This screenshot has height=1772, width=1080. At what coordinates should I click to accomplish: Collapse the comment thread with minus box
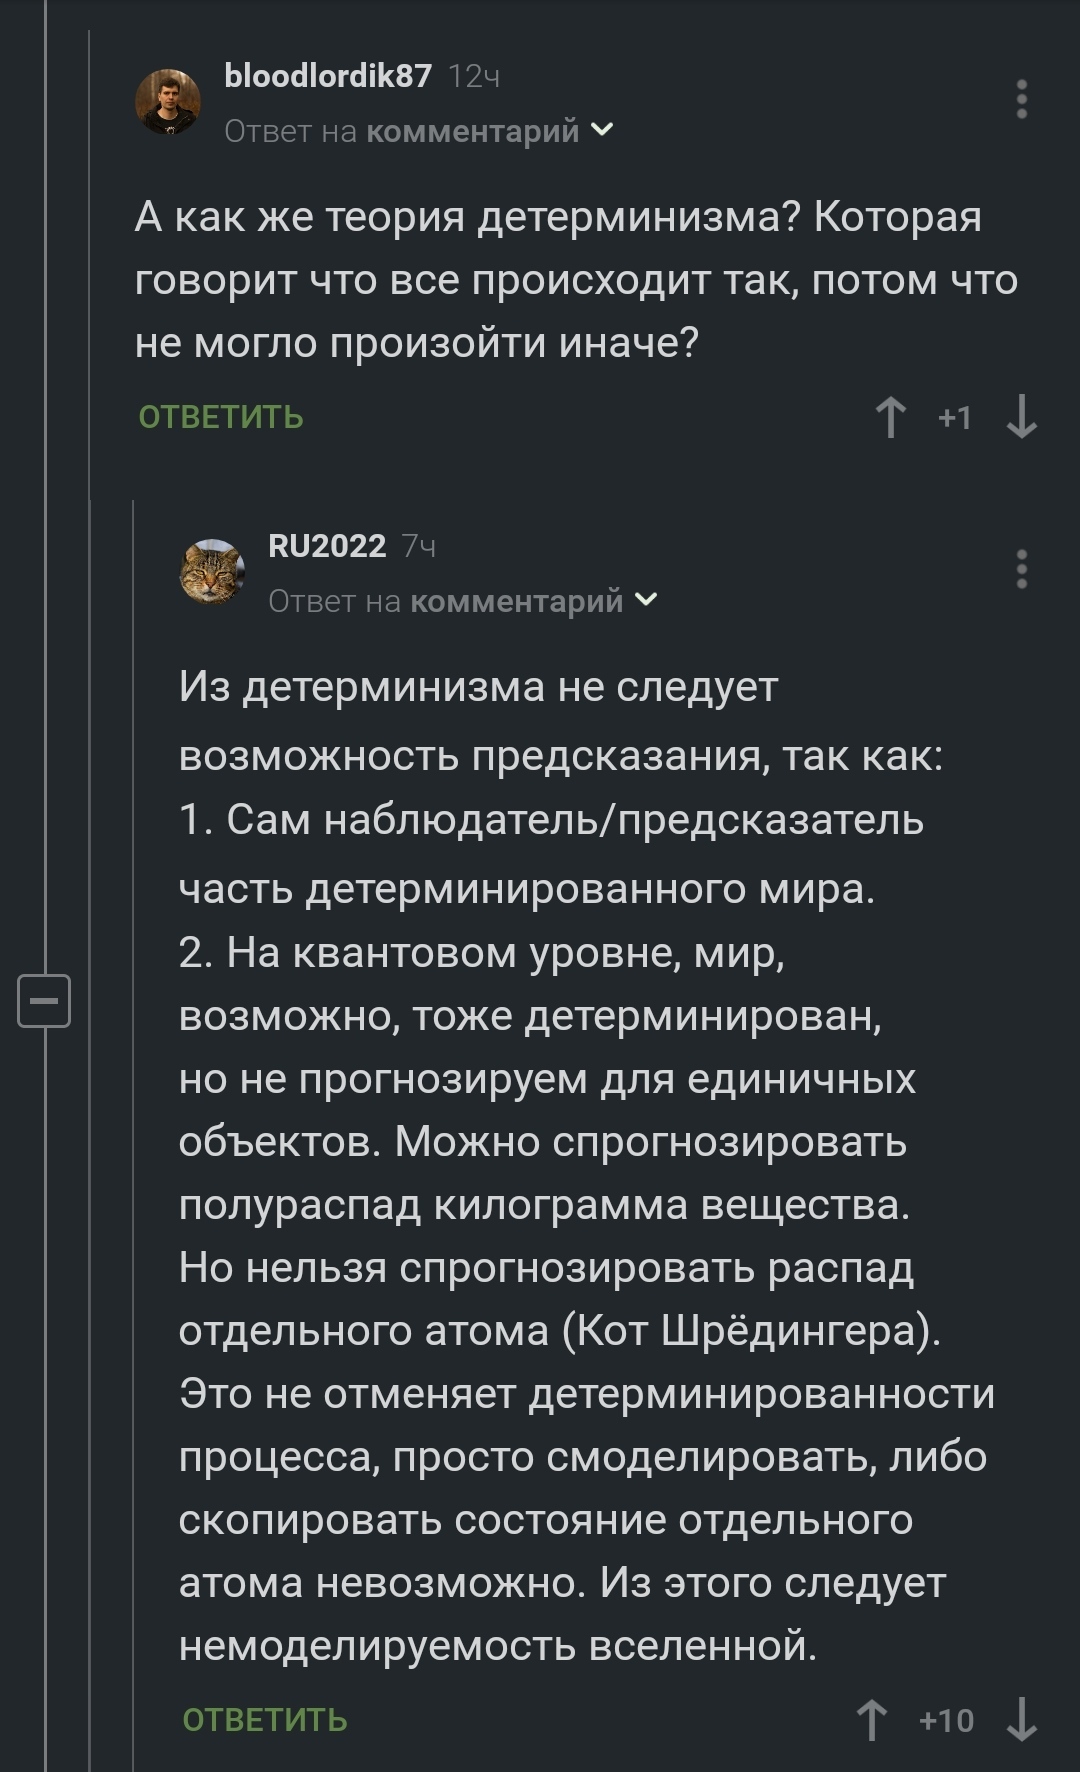45,1000
